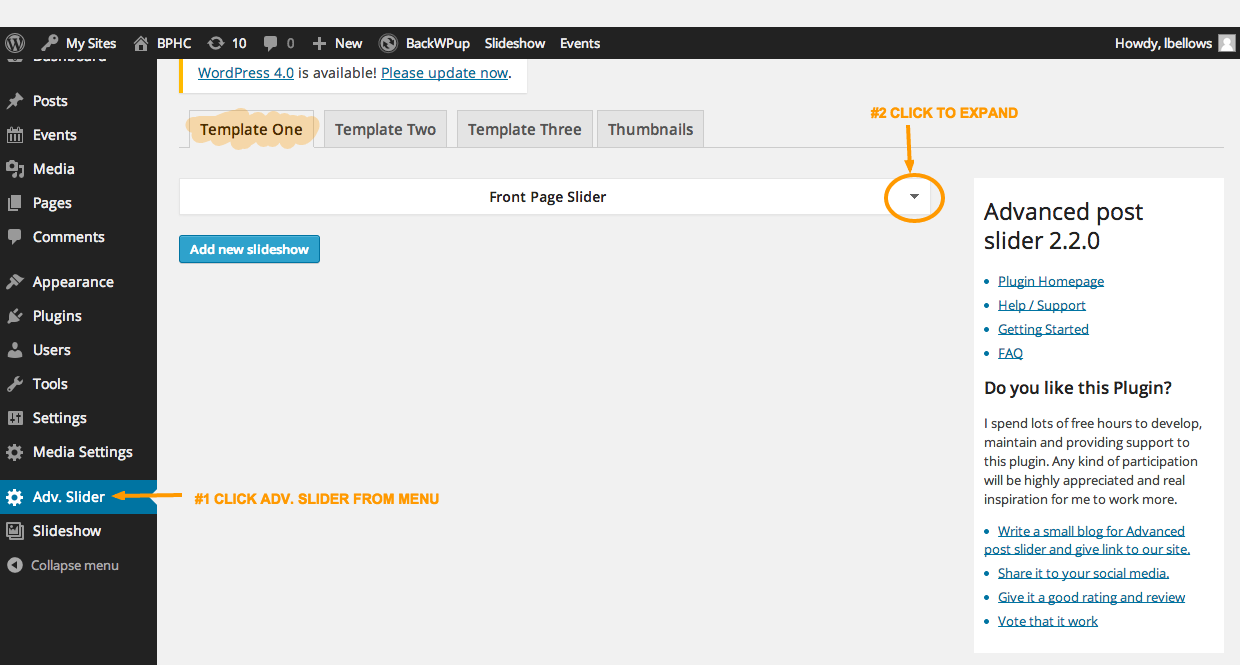This screenshot has width=1240, height=665.
Task: Click the WordPress logo icon
Action: tap(15, 43)
